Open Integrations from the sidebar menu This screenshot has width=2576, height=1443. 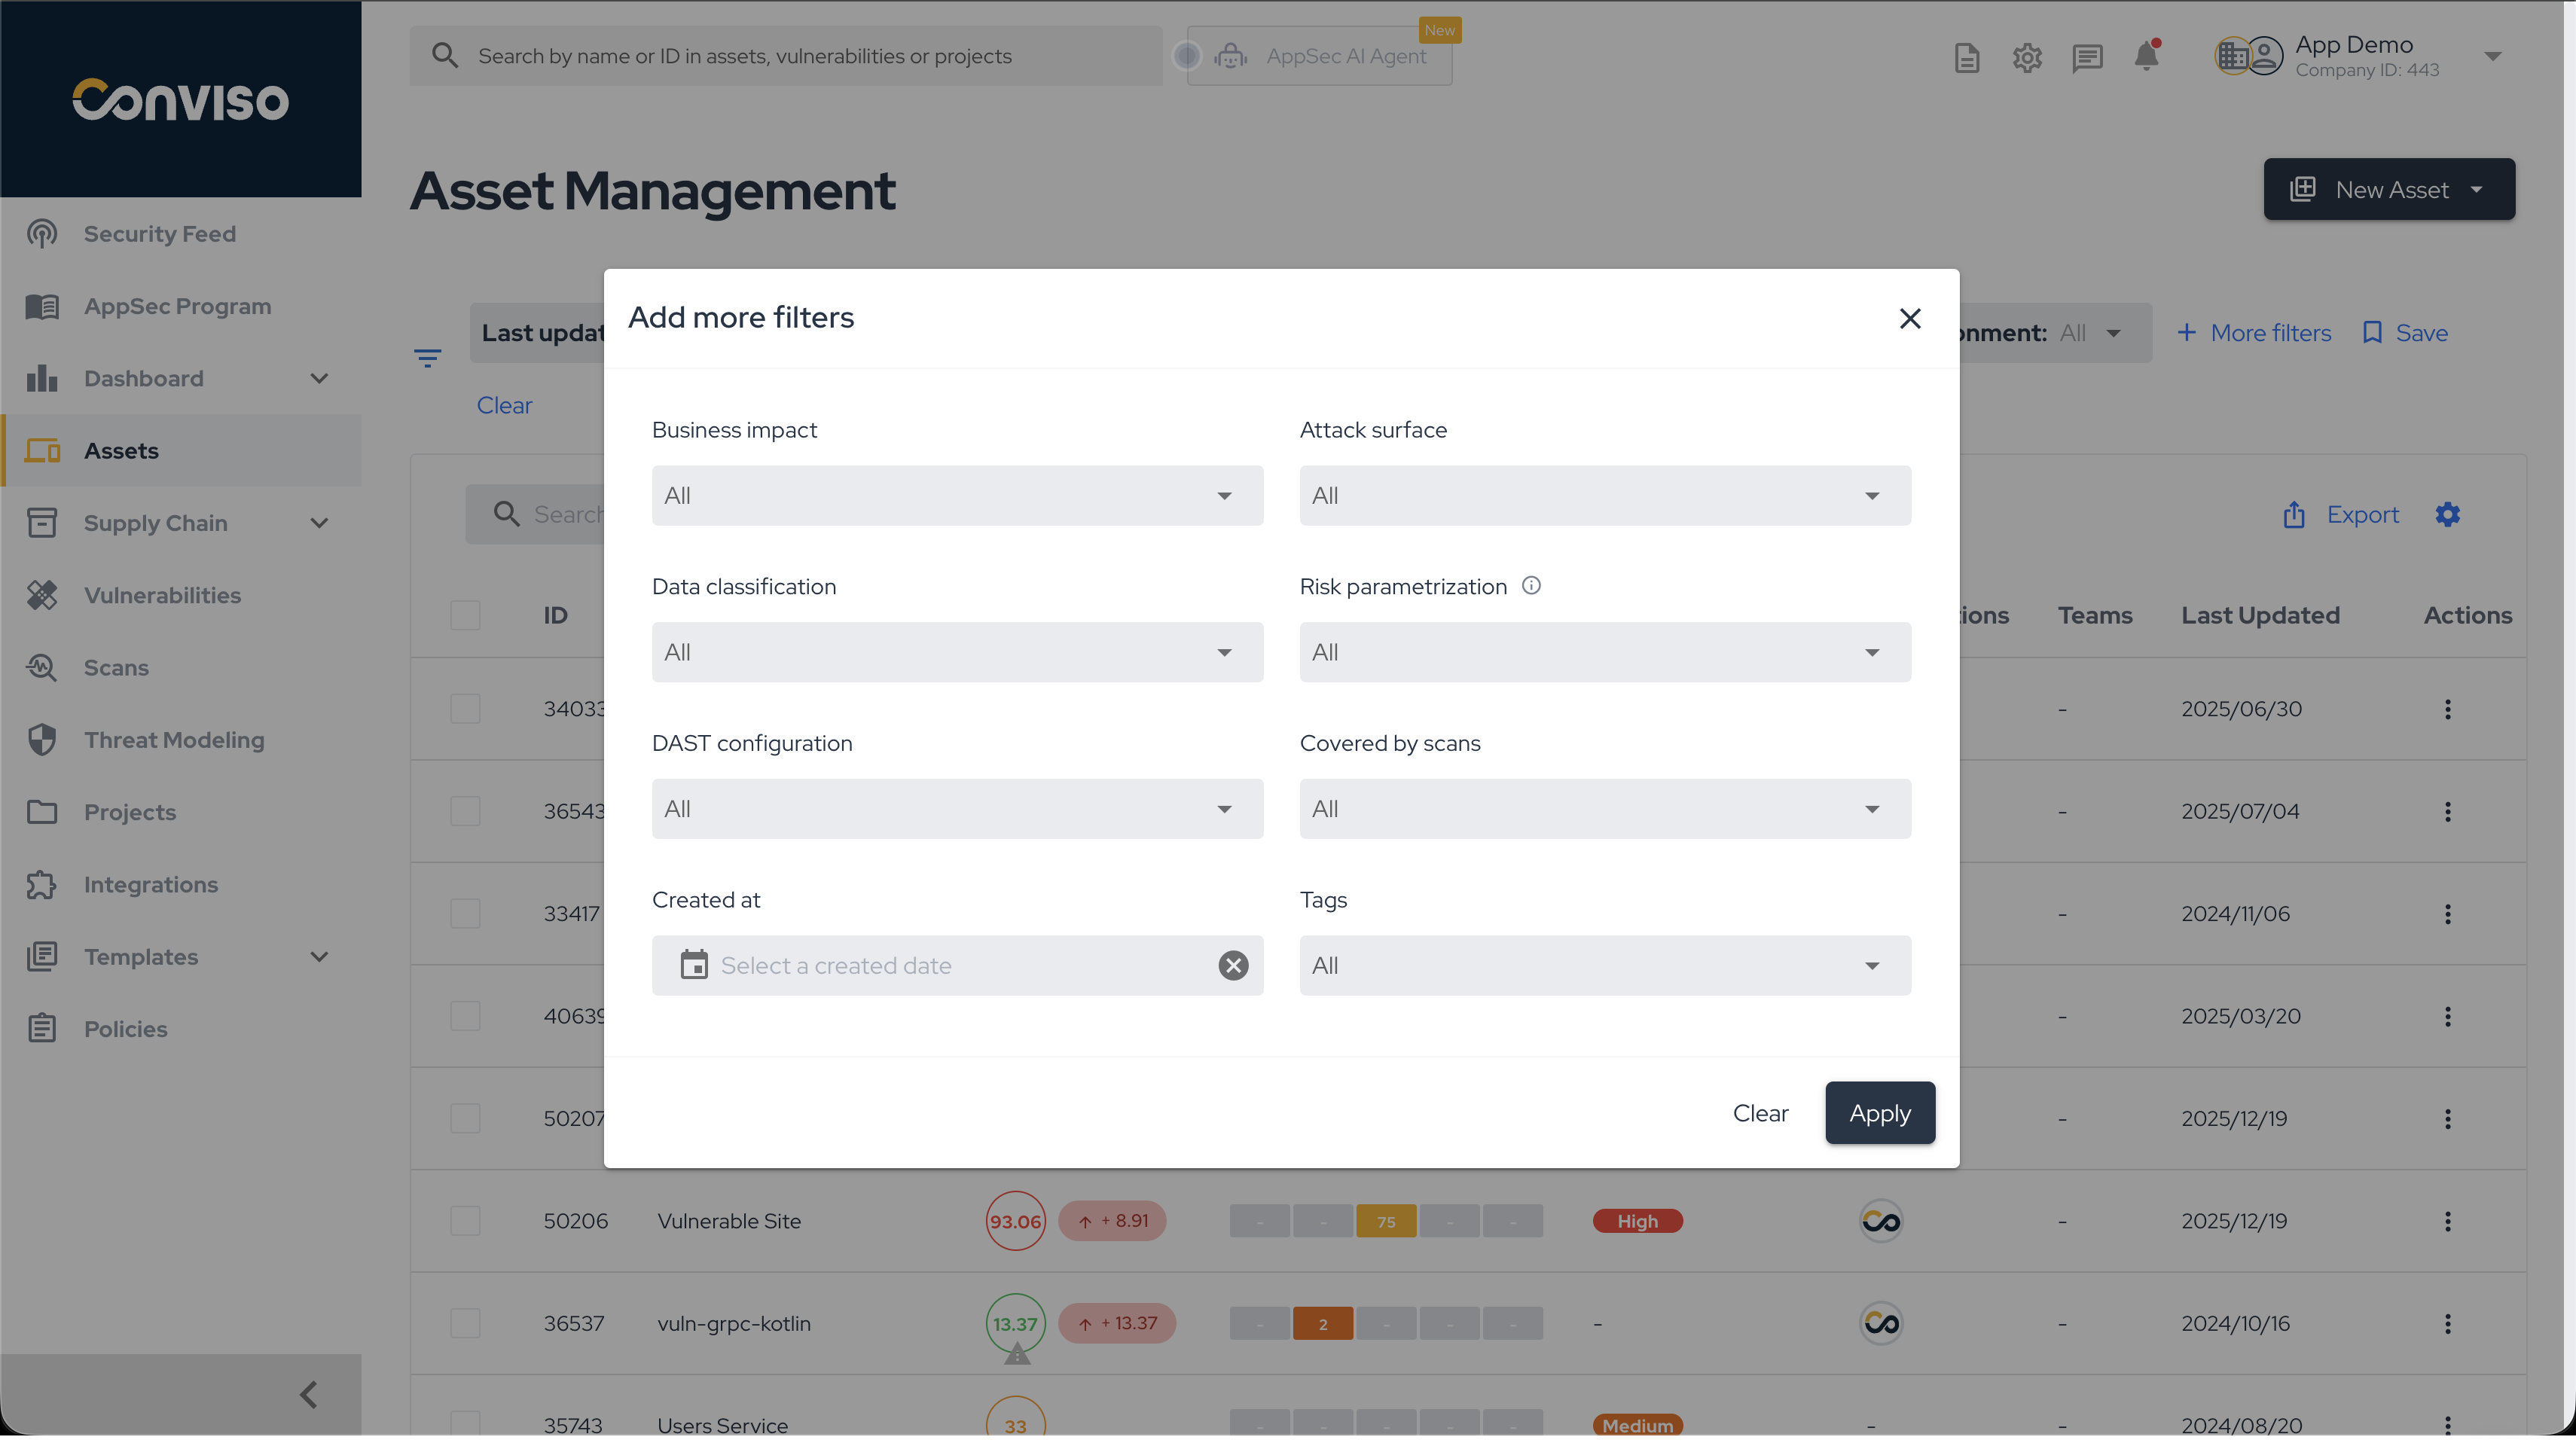tap(151, 885)
